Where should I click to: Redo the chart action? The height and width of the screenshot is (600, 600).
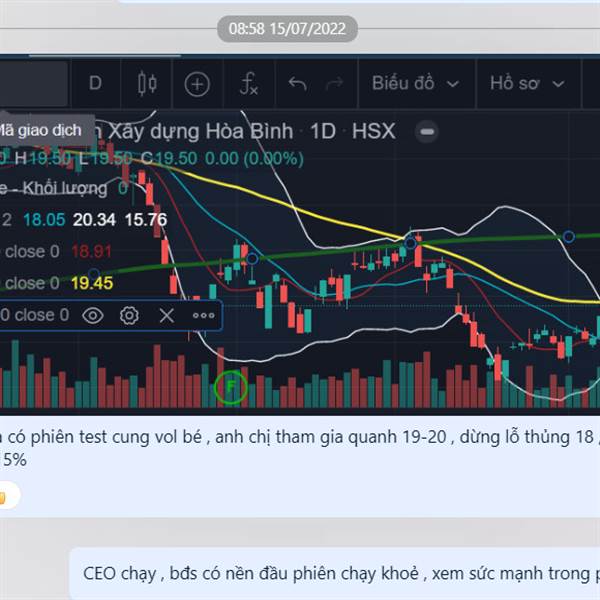pos(334,83)
